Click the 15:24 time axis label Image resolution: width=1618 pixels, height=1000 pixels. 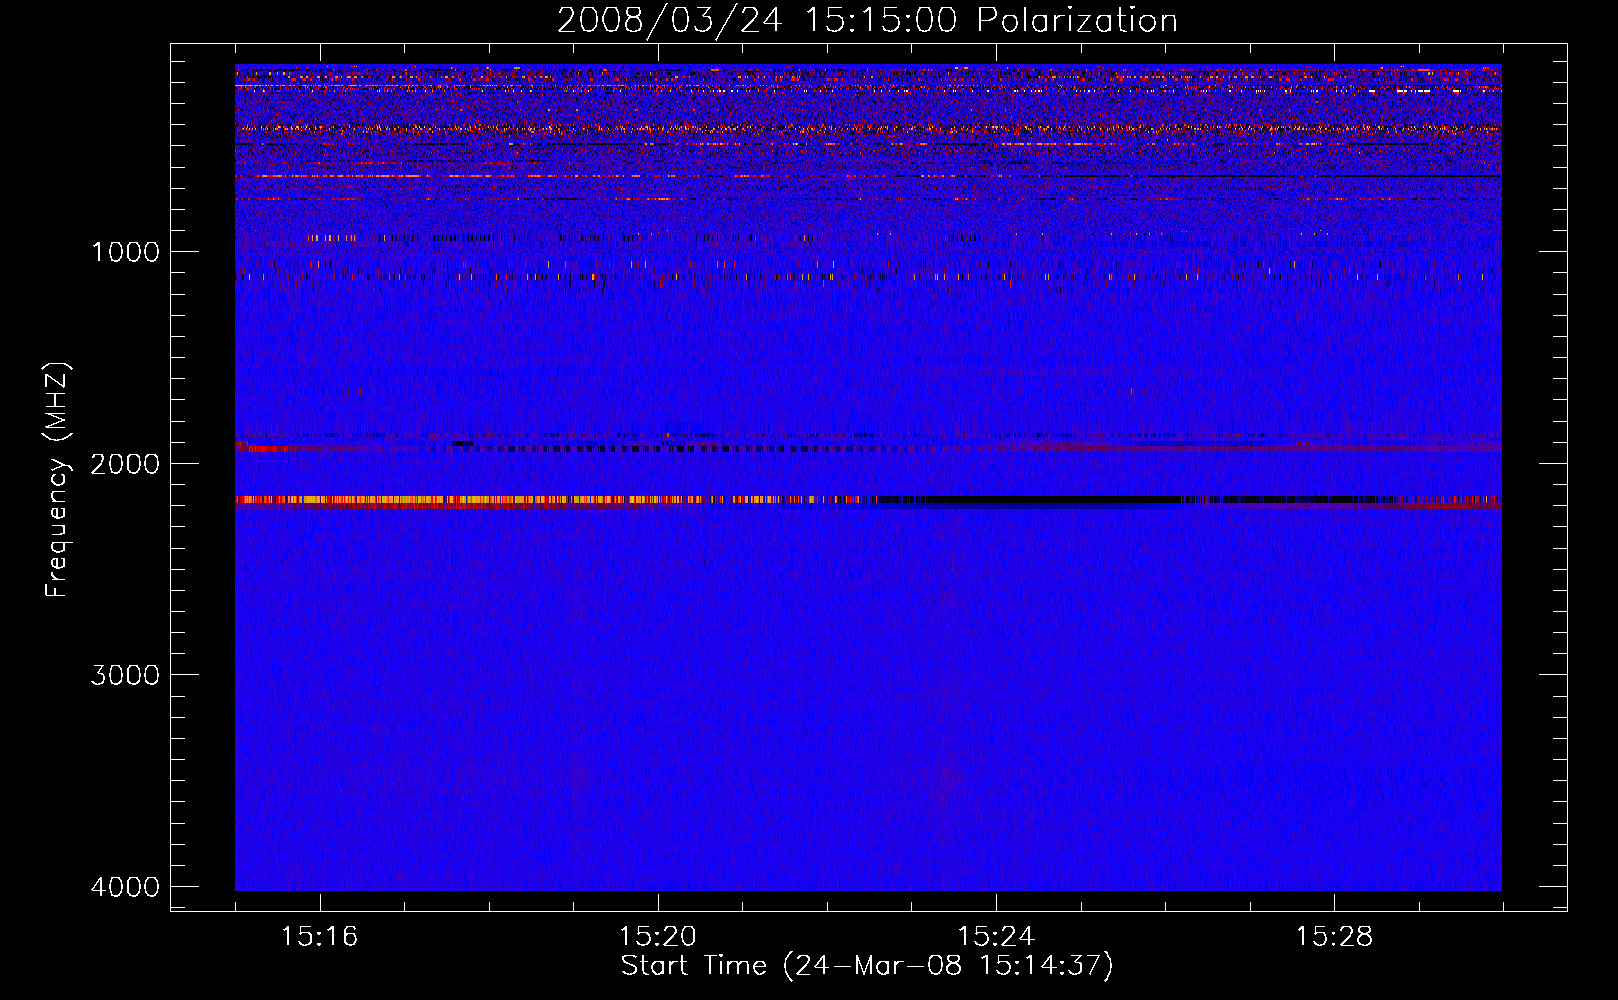[995, 937]
